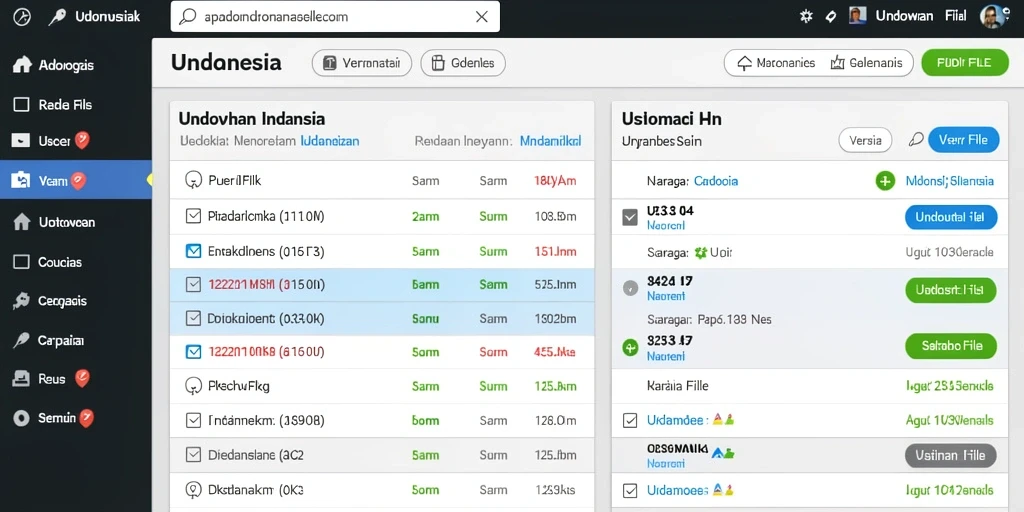The width and height of the screenshot is (1024, 512).
Task: Click the Verronatai button
Action: point(362,63)
